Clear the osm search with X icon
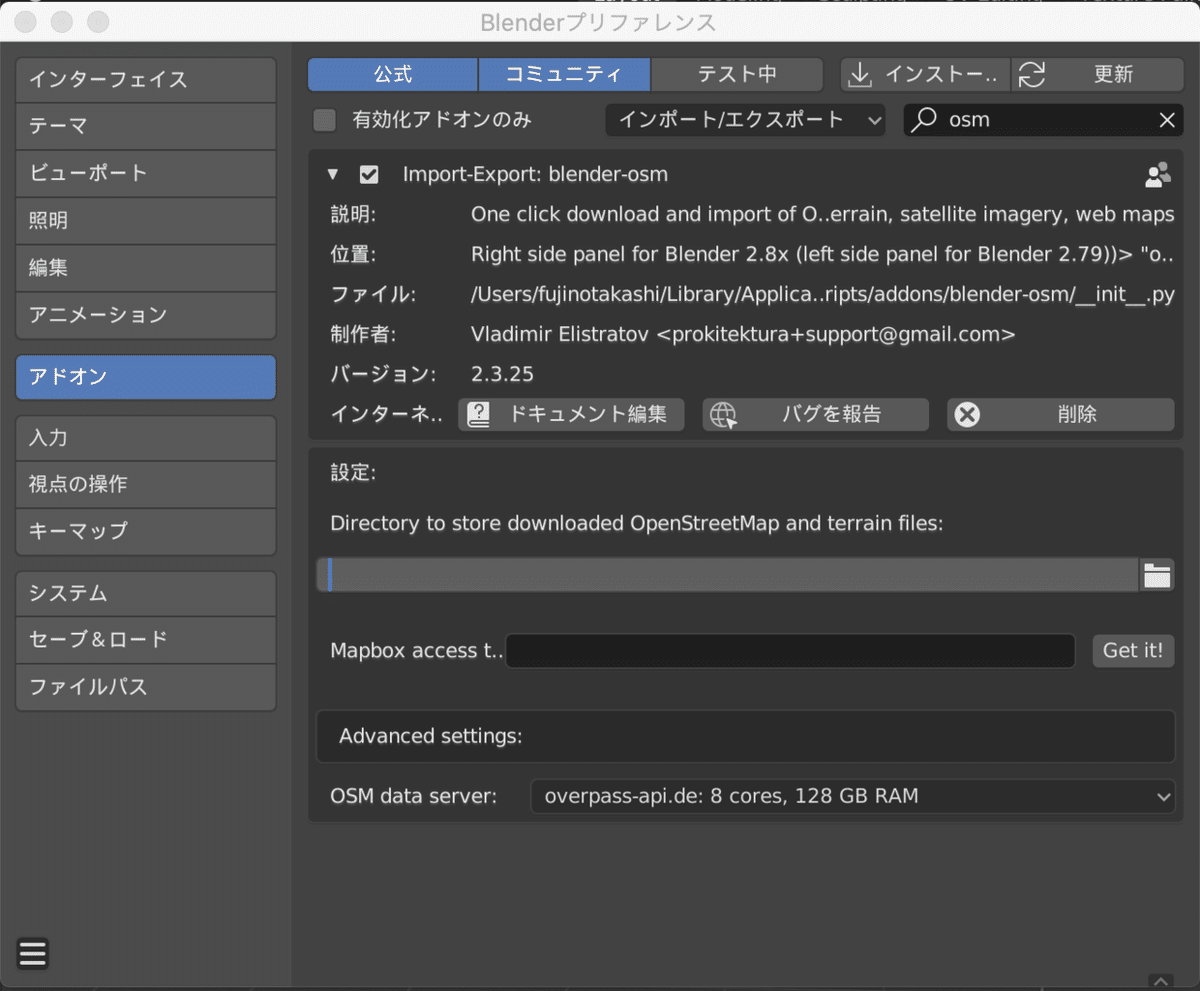The height and width of the screenshot is (991, 1200). (x=1167, y=120)
